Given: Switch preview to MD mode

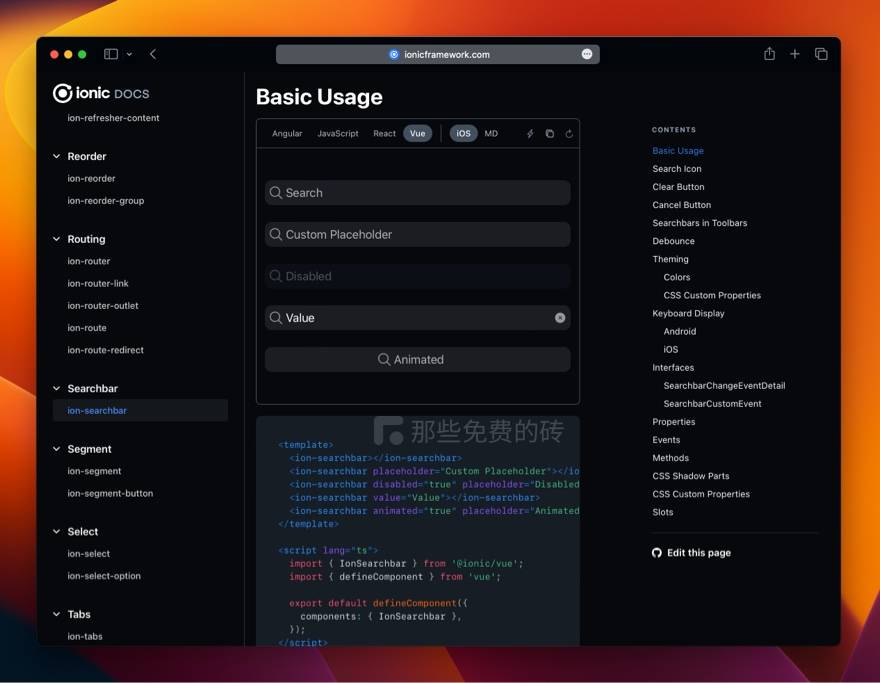Looking at the screenshot, I should [491, 134].
